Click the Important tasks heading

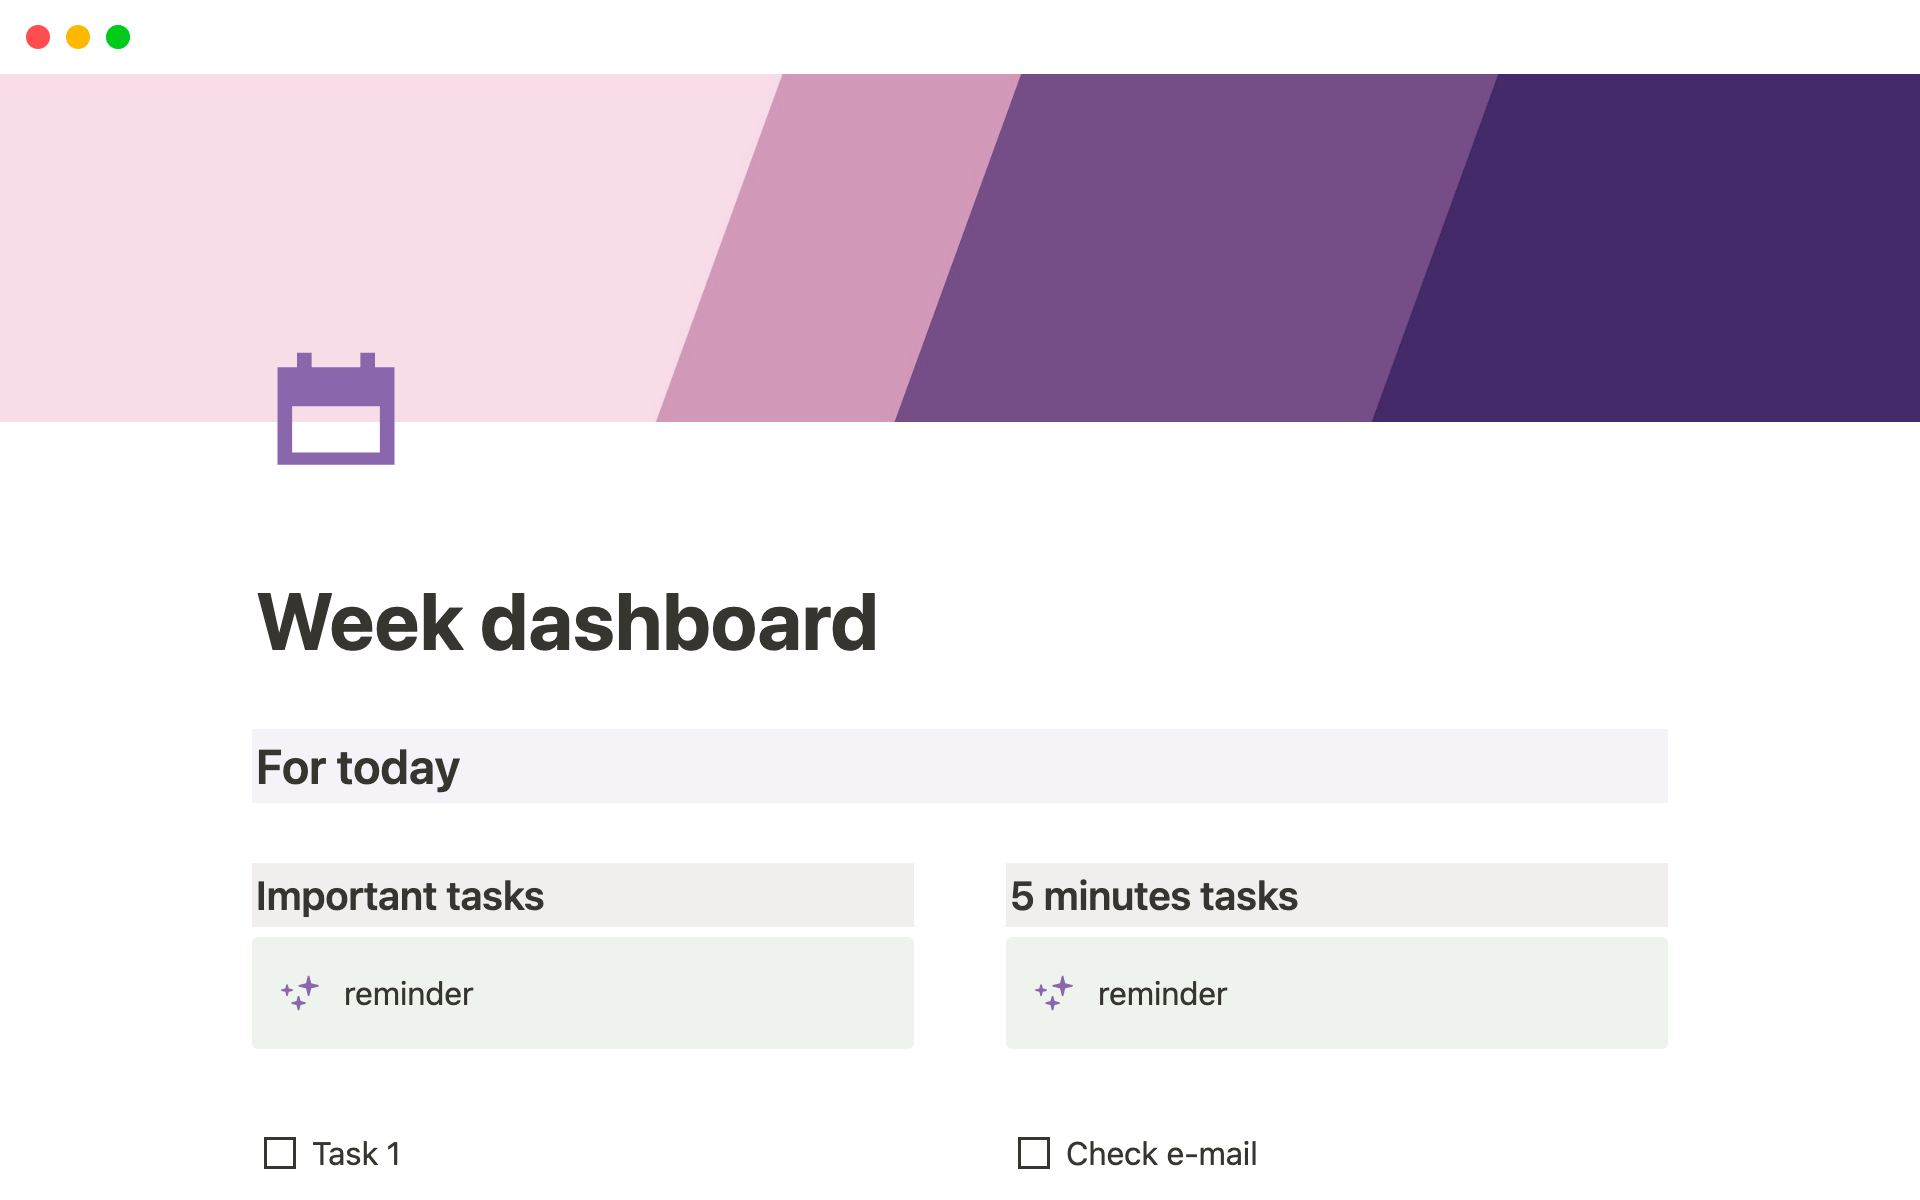click(x=400, y=896)
